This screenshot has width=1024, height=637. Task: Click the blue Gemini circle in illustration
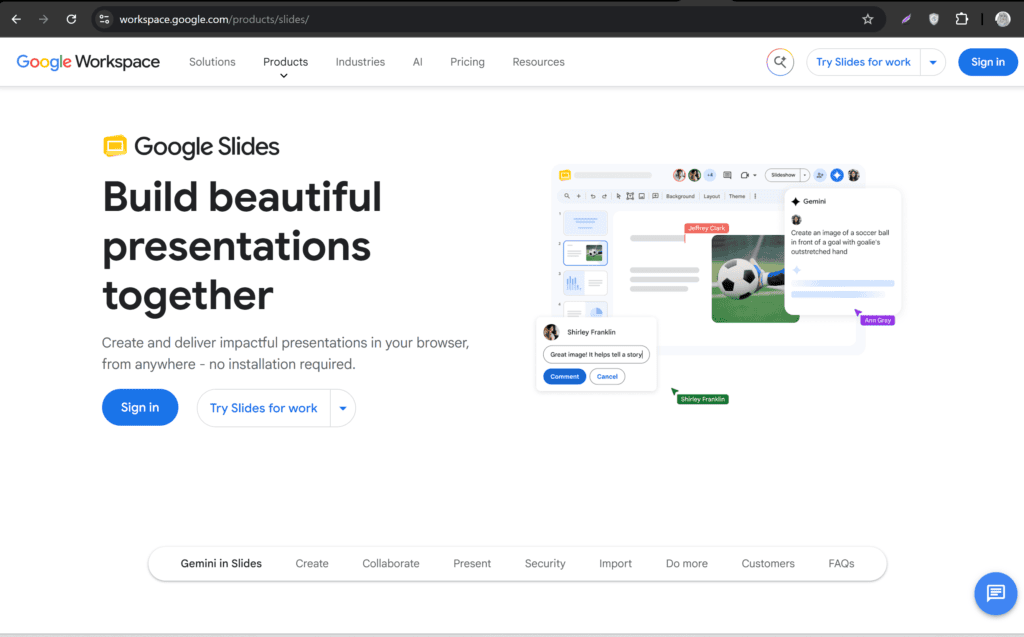(837, 175)
